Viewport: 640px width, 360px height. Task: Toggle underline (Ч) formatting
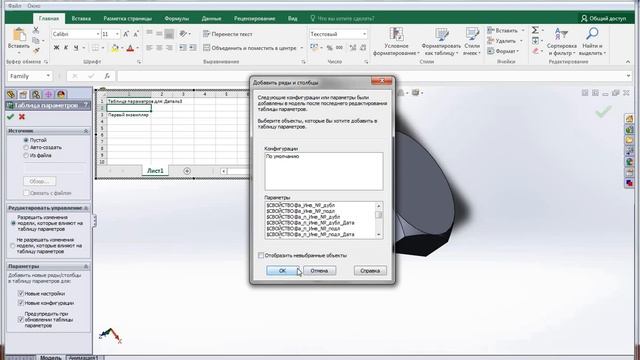(76, 48)
